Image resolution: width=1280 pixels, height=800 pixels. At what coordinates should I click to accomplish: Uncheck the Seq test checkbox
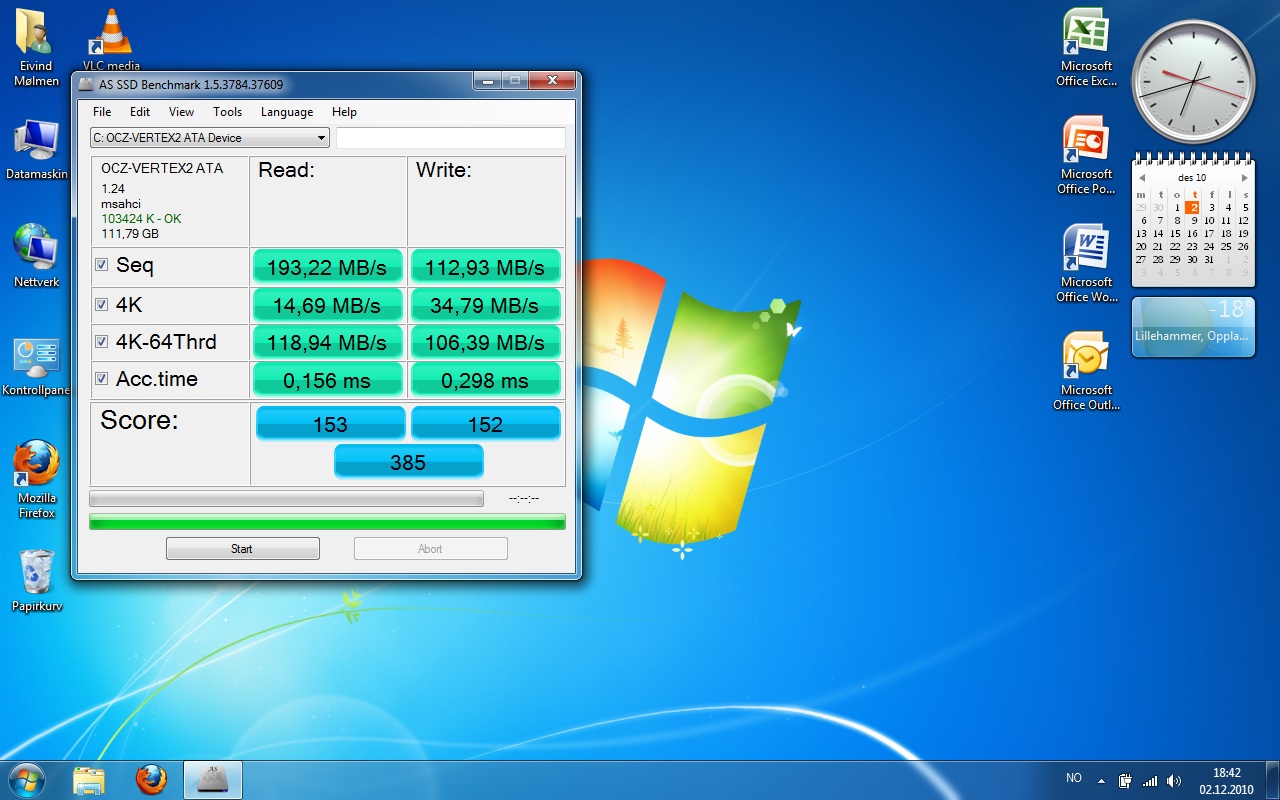click(x=101, y=265)
